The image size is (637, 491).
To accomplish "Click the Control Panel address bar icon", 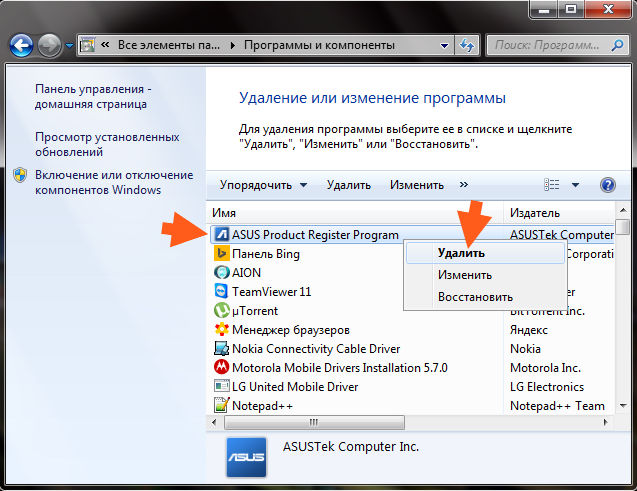I will (87, 45).
